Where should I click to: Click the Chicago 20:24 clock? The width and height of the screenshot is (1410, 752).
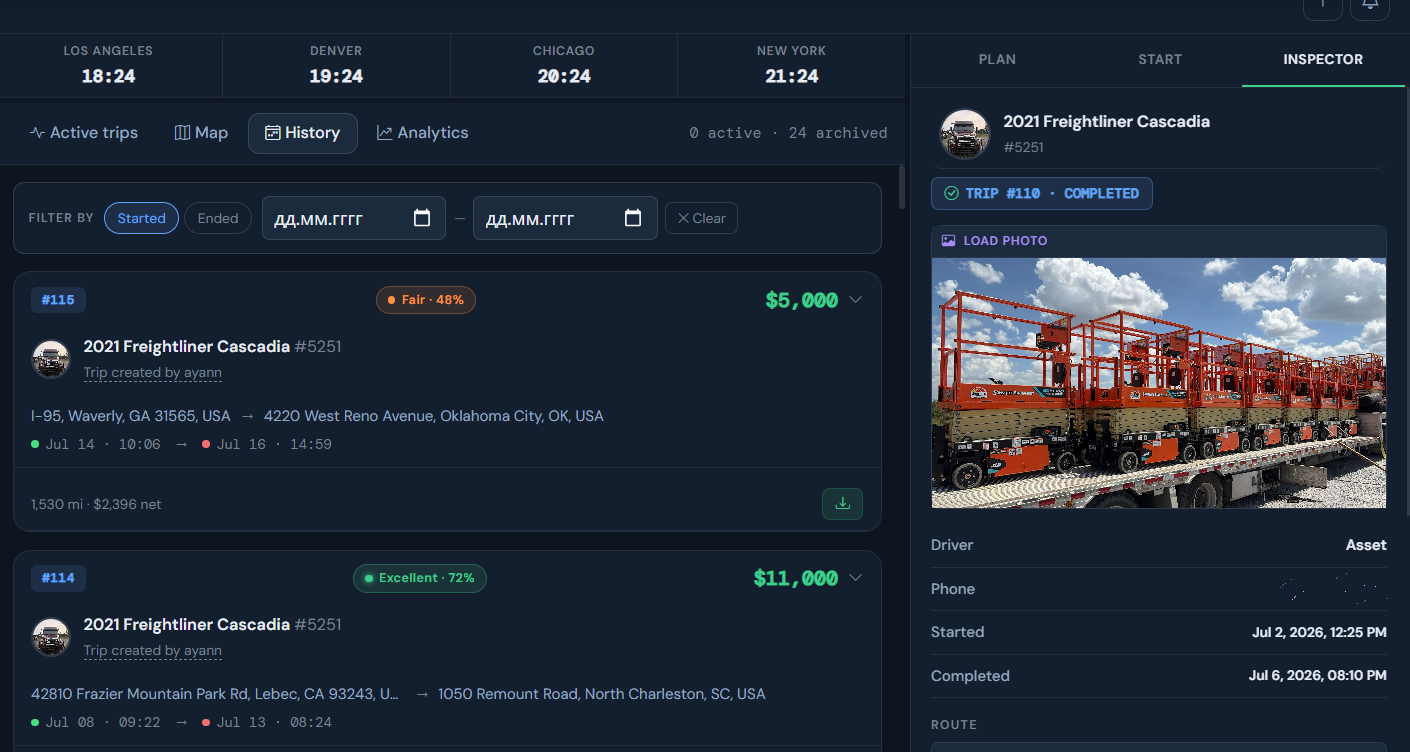tap(564, 66)
